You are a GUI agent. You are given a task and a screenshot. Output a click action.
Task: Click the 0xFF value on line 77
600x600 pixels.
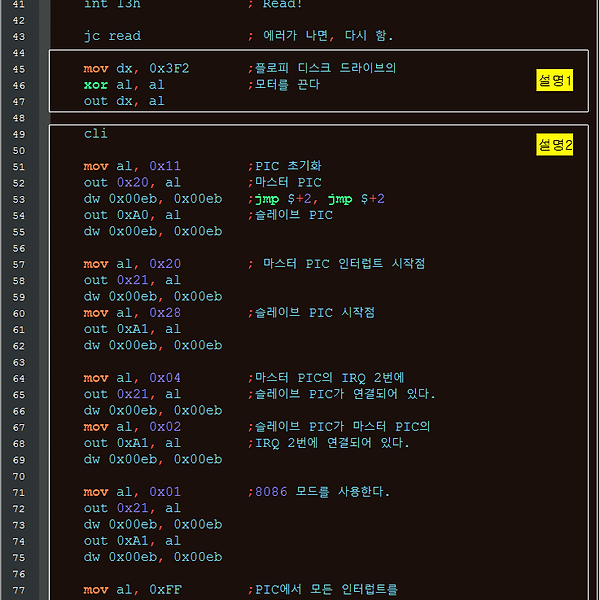click(165, 590)
